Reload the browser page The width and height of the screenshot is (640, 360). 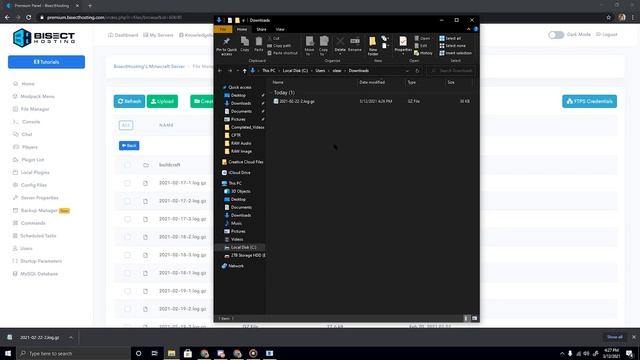coord(29,17)
